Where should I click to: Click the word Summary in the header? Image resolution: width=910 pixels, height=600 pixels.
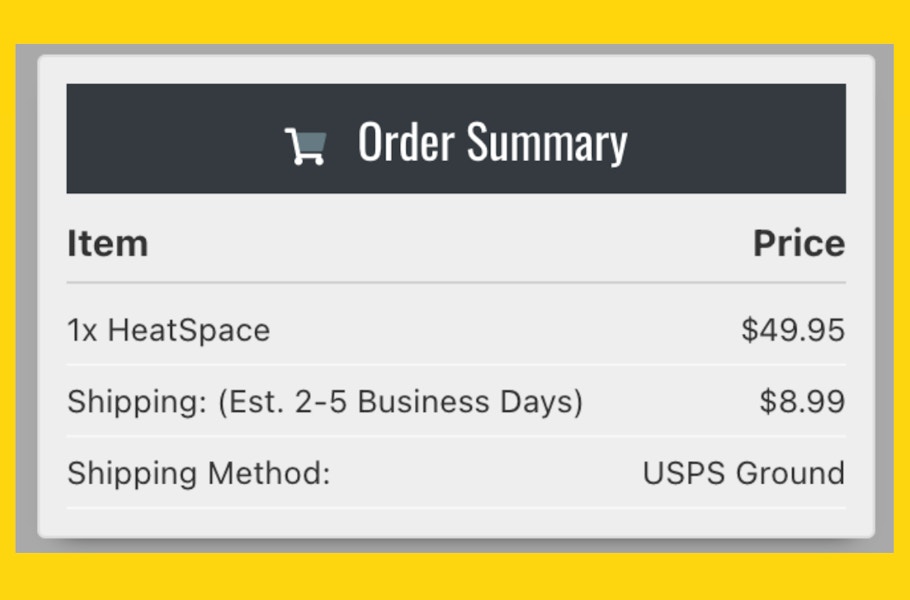[x=547, y=144]
